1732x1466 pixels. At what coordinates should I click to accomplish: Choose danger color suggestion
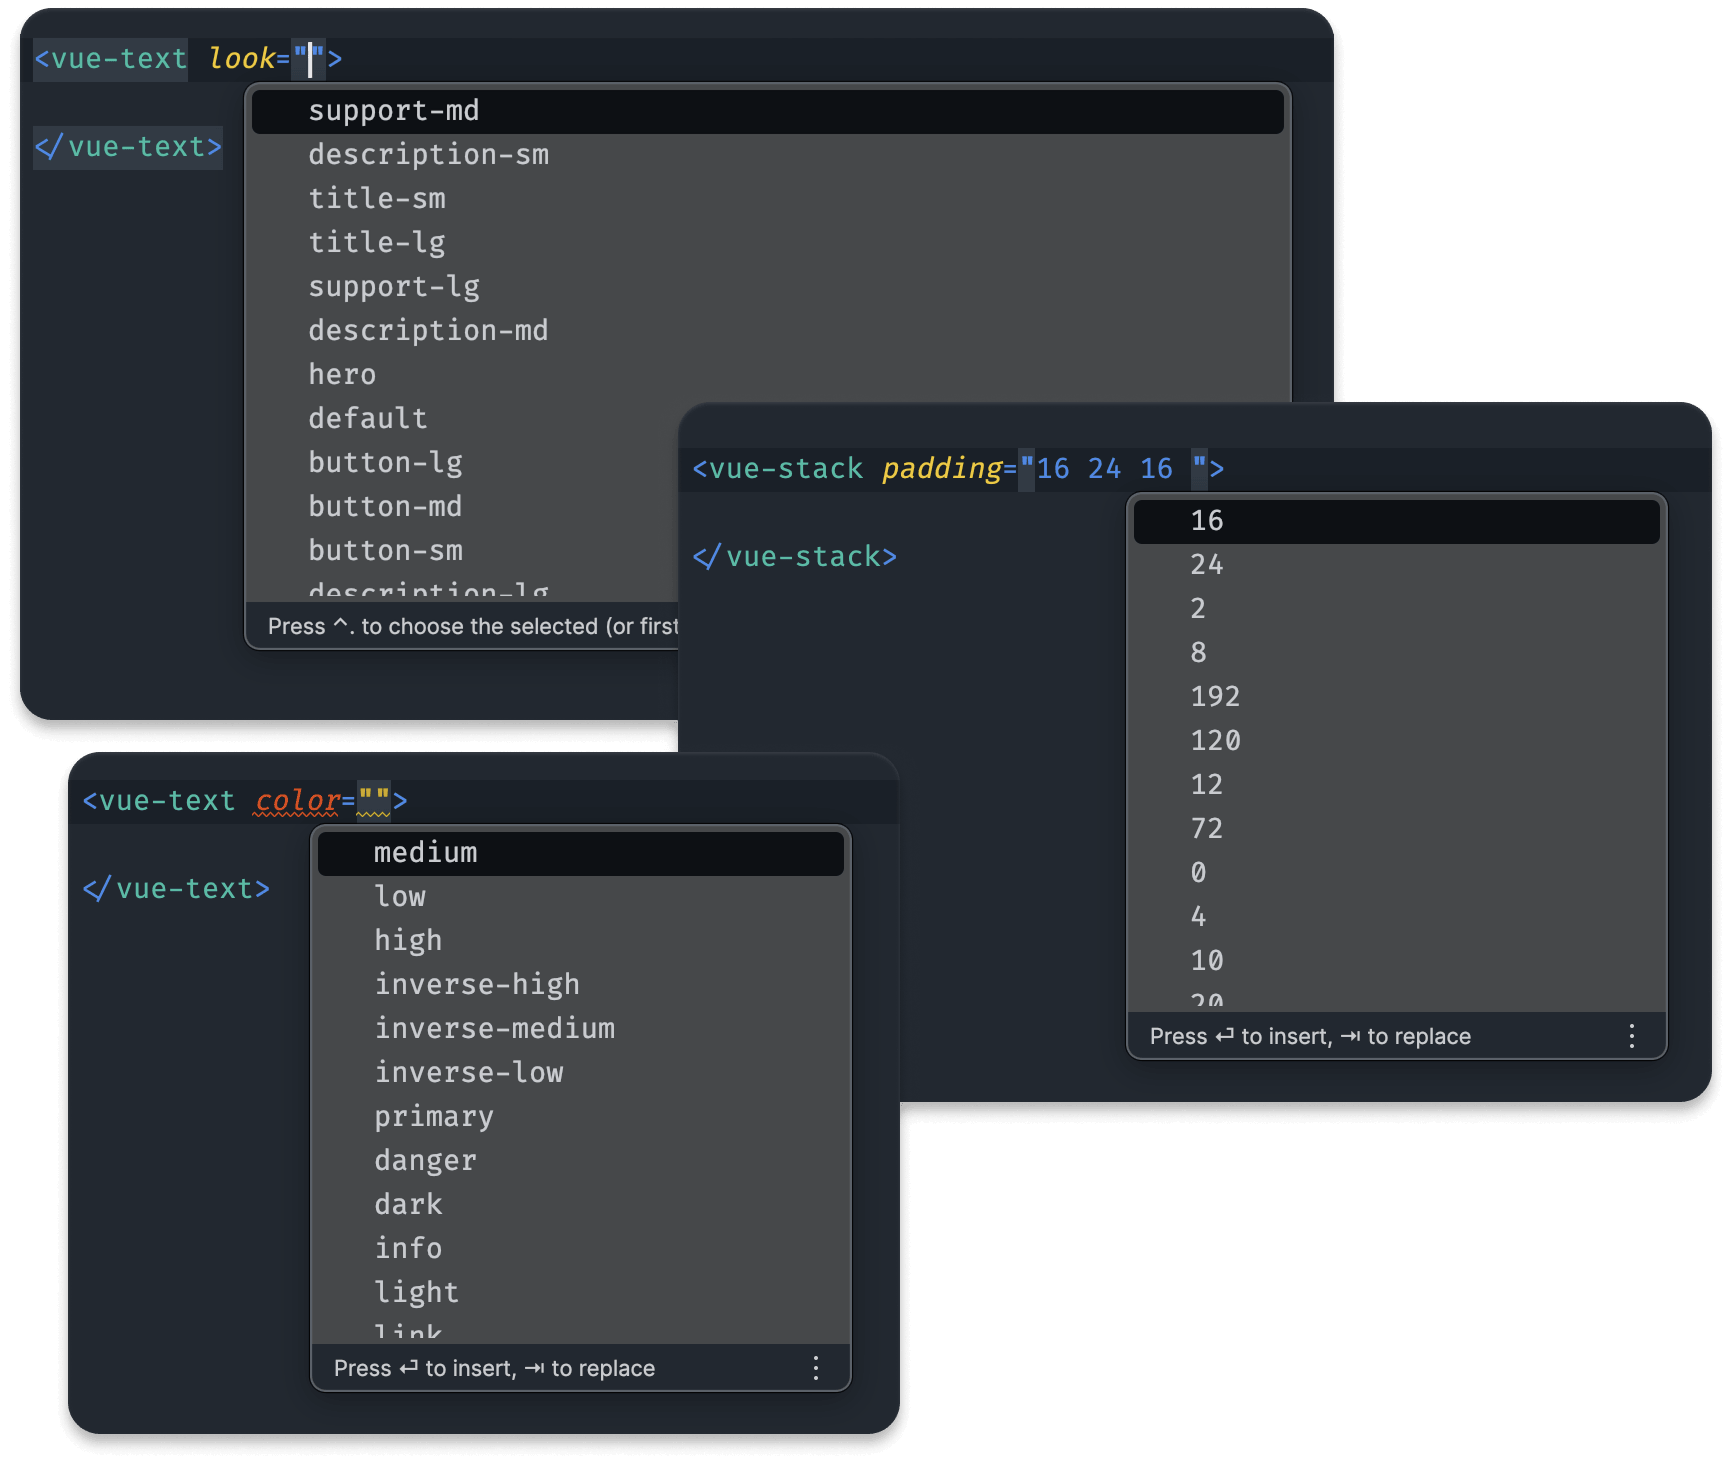click(581, 1161)
